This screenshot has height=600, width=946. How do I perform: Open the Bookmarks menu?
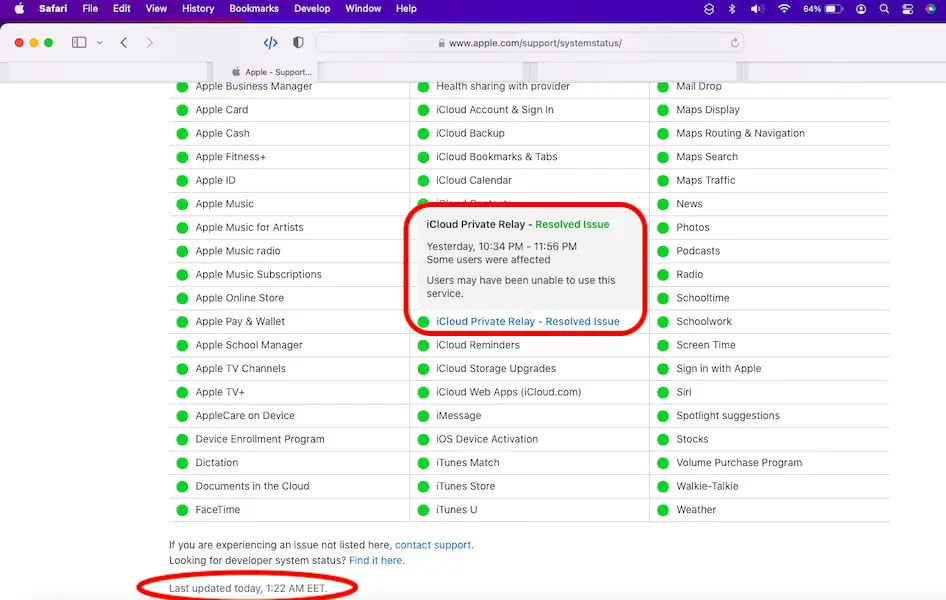pyautogui.click(x=254, y=8)
